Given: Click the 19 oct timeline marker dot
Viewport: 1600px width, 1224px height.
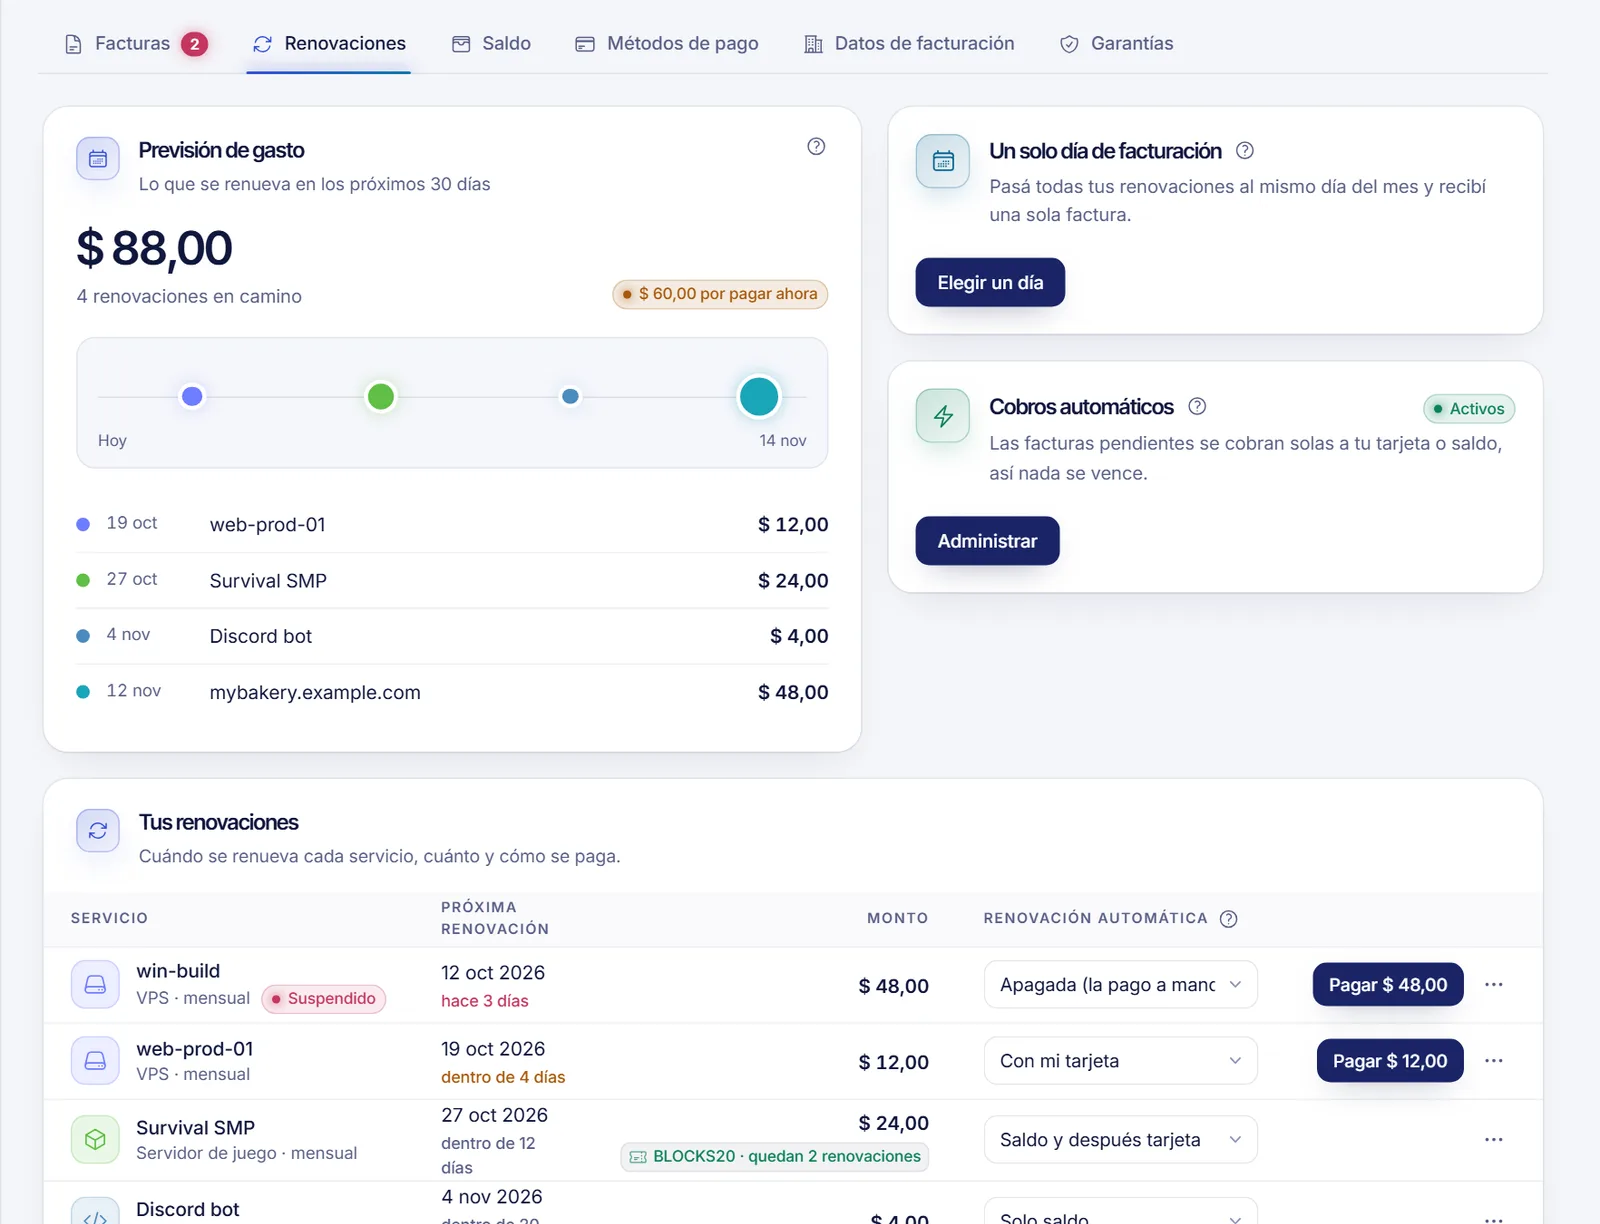Looking at the screenshot, I should point(192,397).
